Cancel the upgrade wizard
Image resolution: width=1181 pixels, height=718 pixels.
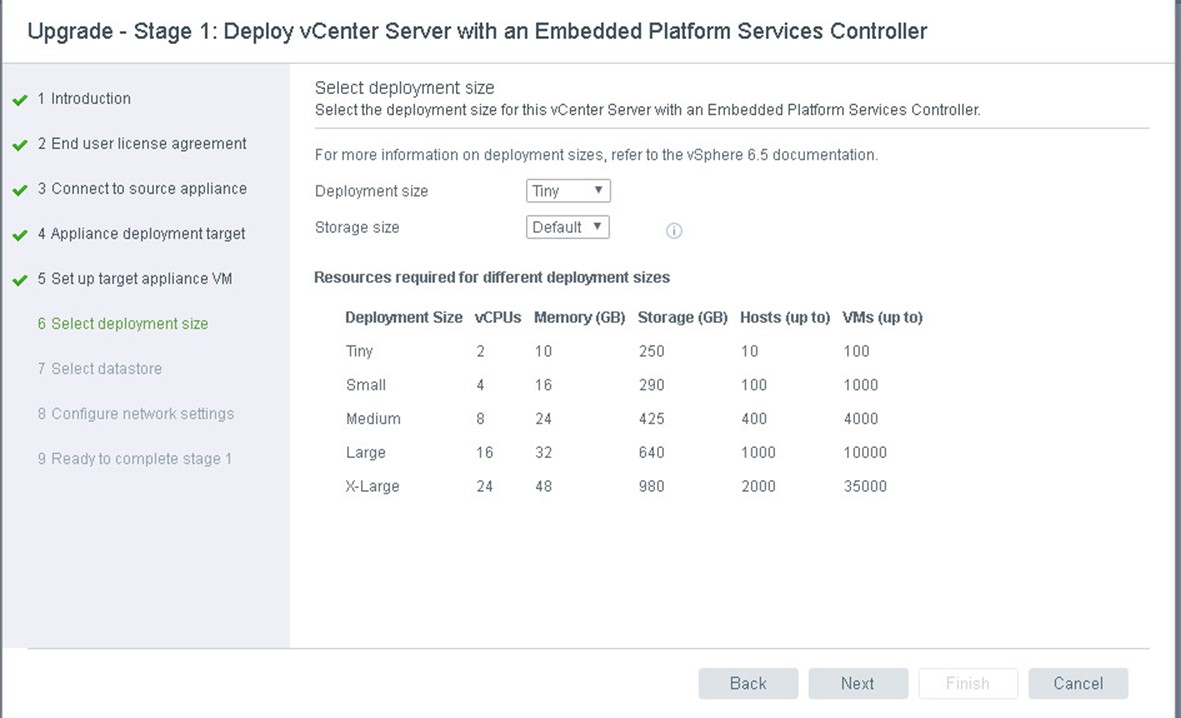click(x=1078, y=683)
